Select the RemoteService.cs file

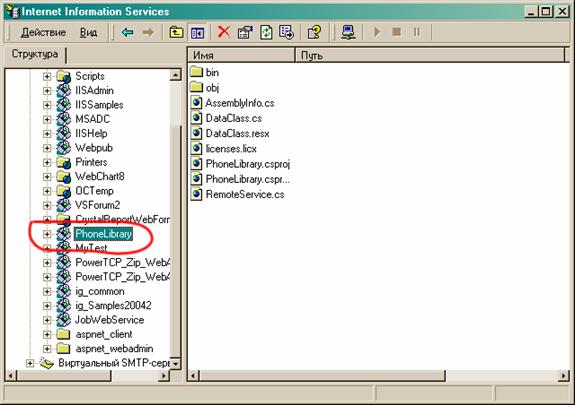(245, 194)
